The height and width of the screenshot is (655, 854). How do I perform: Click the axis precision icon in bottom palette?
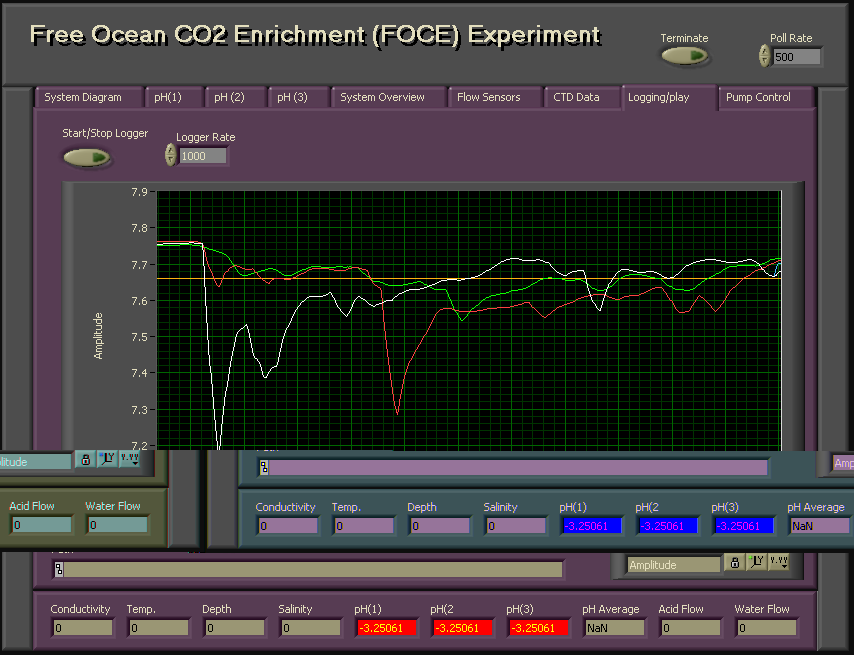click(x=778, y=562)
